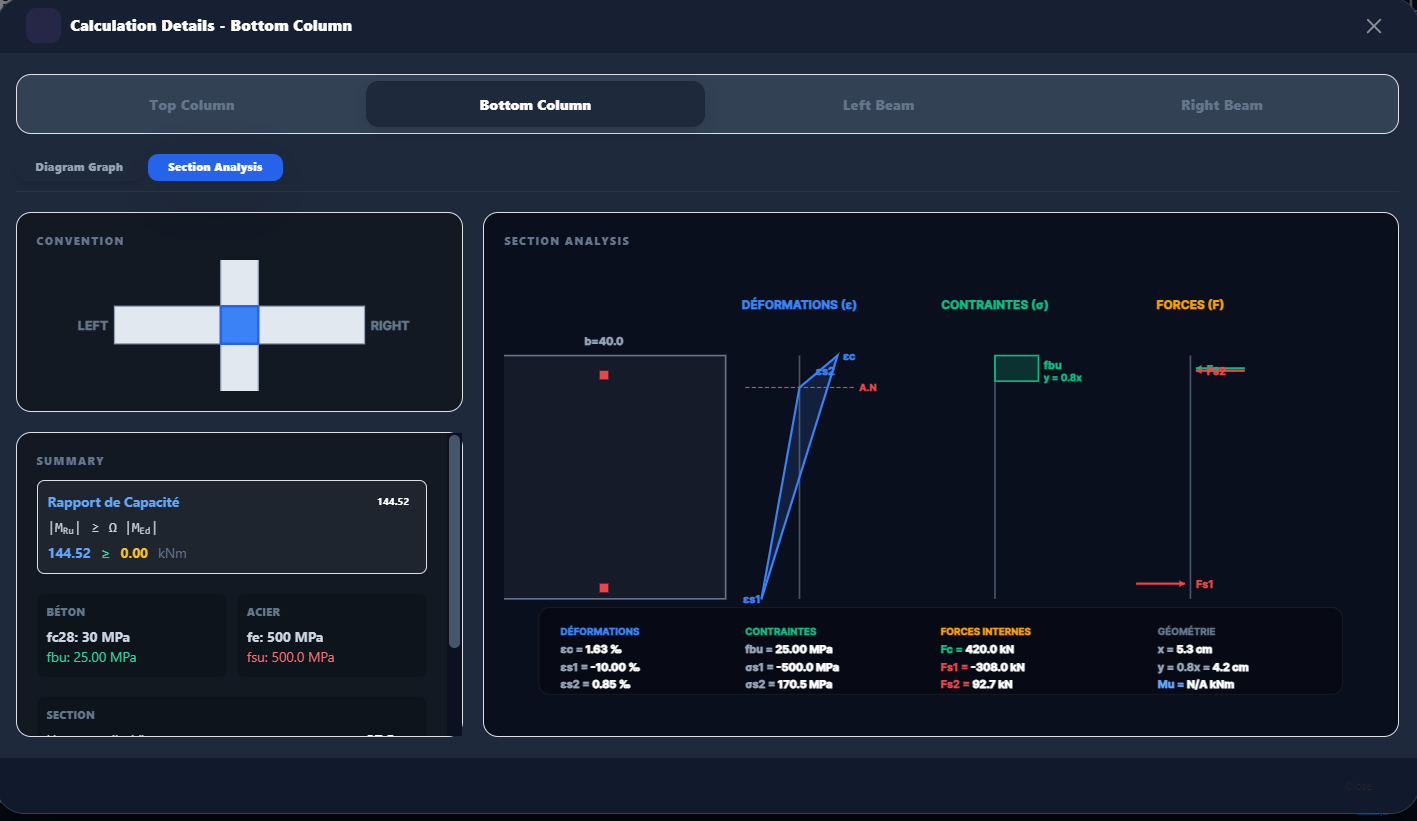Select the Rapport de Capacité summary card
This screenshot has width=1417, height=821.
coord(232,527)
